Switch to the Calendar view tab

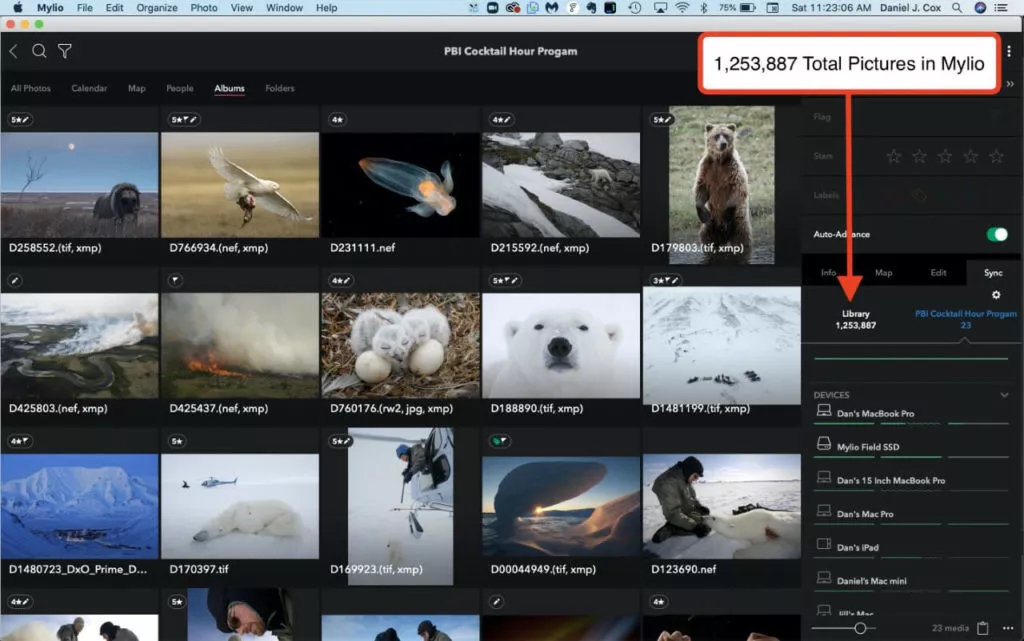(89, 88)
